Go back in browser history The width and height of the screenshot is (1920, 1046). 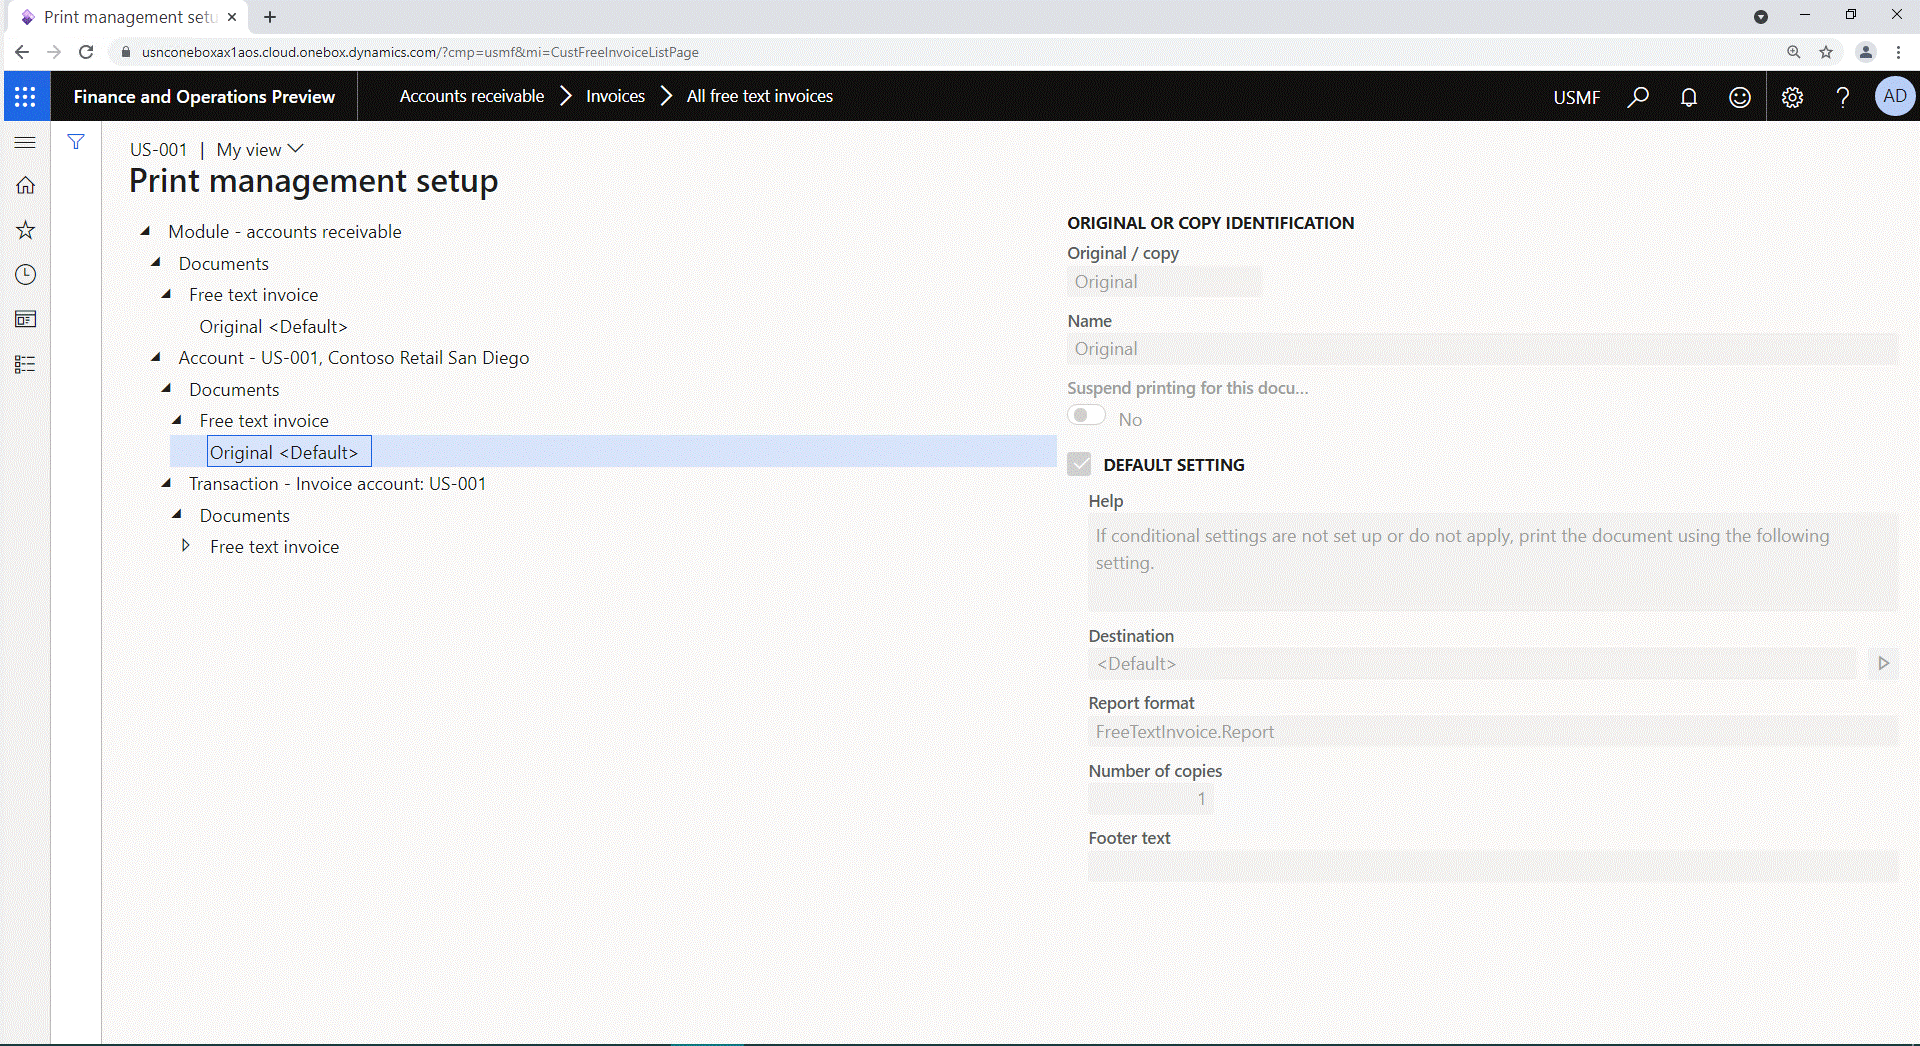[22, 52]
